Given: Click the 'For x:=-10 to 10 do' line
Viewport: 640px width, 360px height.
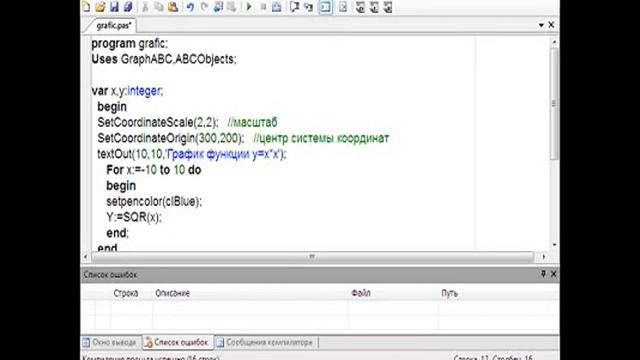Looking at the screenshot, I should (153, 170).
